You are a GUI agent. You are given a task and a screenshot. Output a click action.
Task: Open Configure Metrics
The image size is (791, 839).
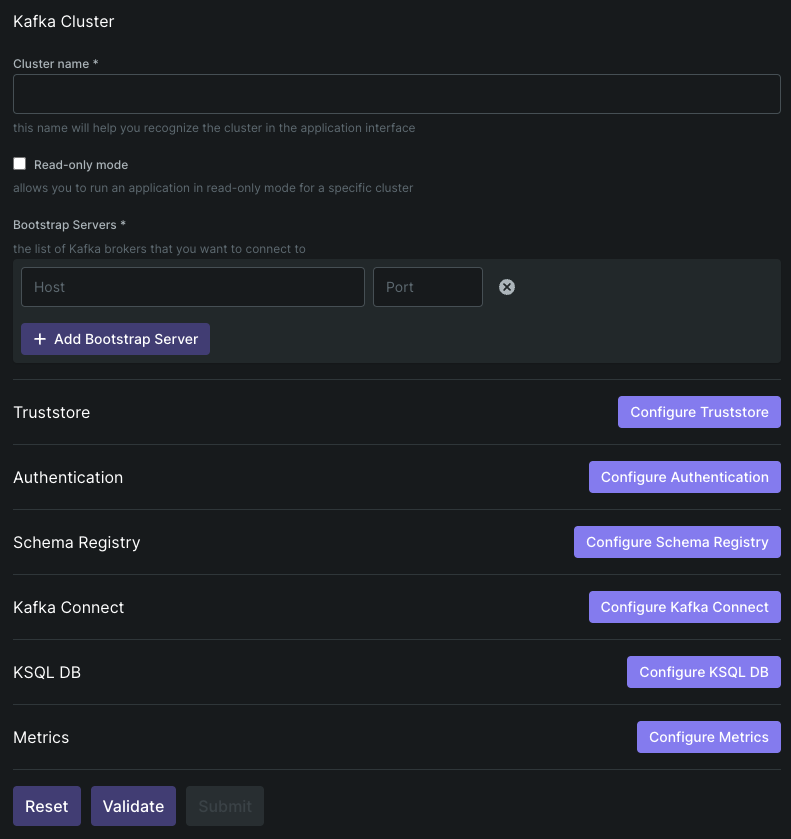pos(709,737)
